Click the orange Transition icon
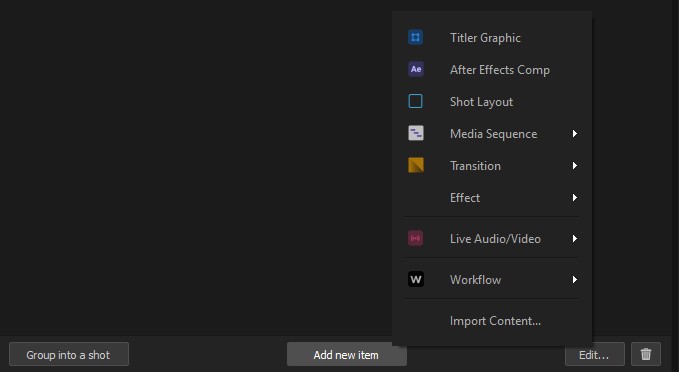The image size is (679, 372). tap(415, 165)
